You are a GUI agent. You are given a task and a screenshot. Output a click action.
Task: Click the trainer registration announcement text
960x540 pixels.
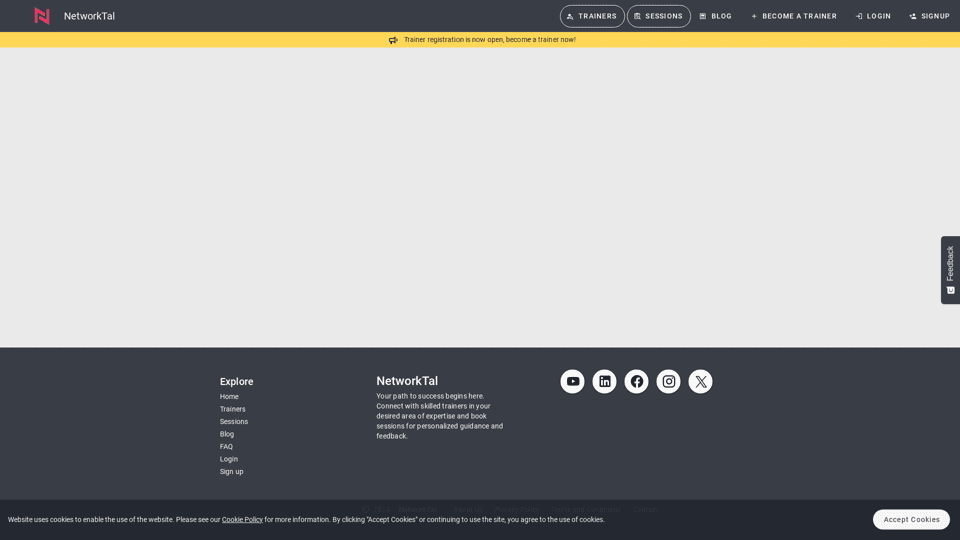point(490,40)
